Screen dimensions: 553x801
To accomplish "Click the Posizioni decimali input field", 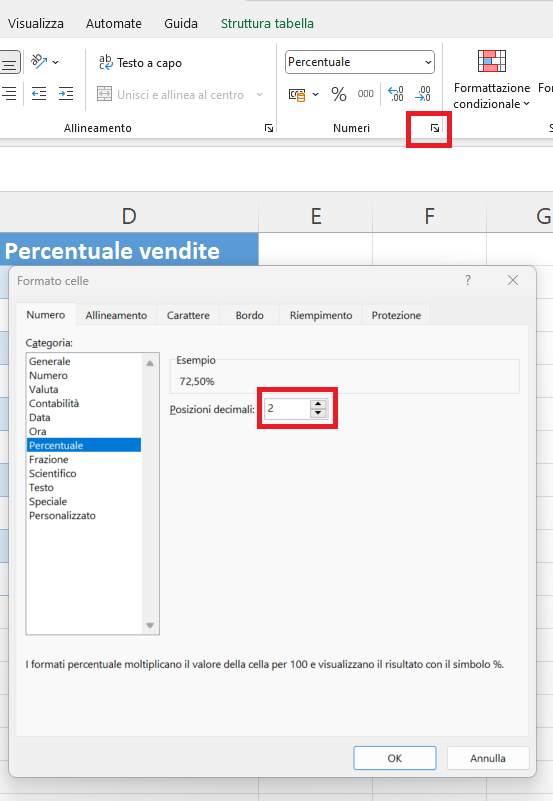I will [x=287, y=408].
